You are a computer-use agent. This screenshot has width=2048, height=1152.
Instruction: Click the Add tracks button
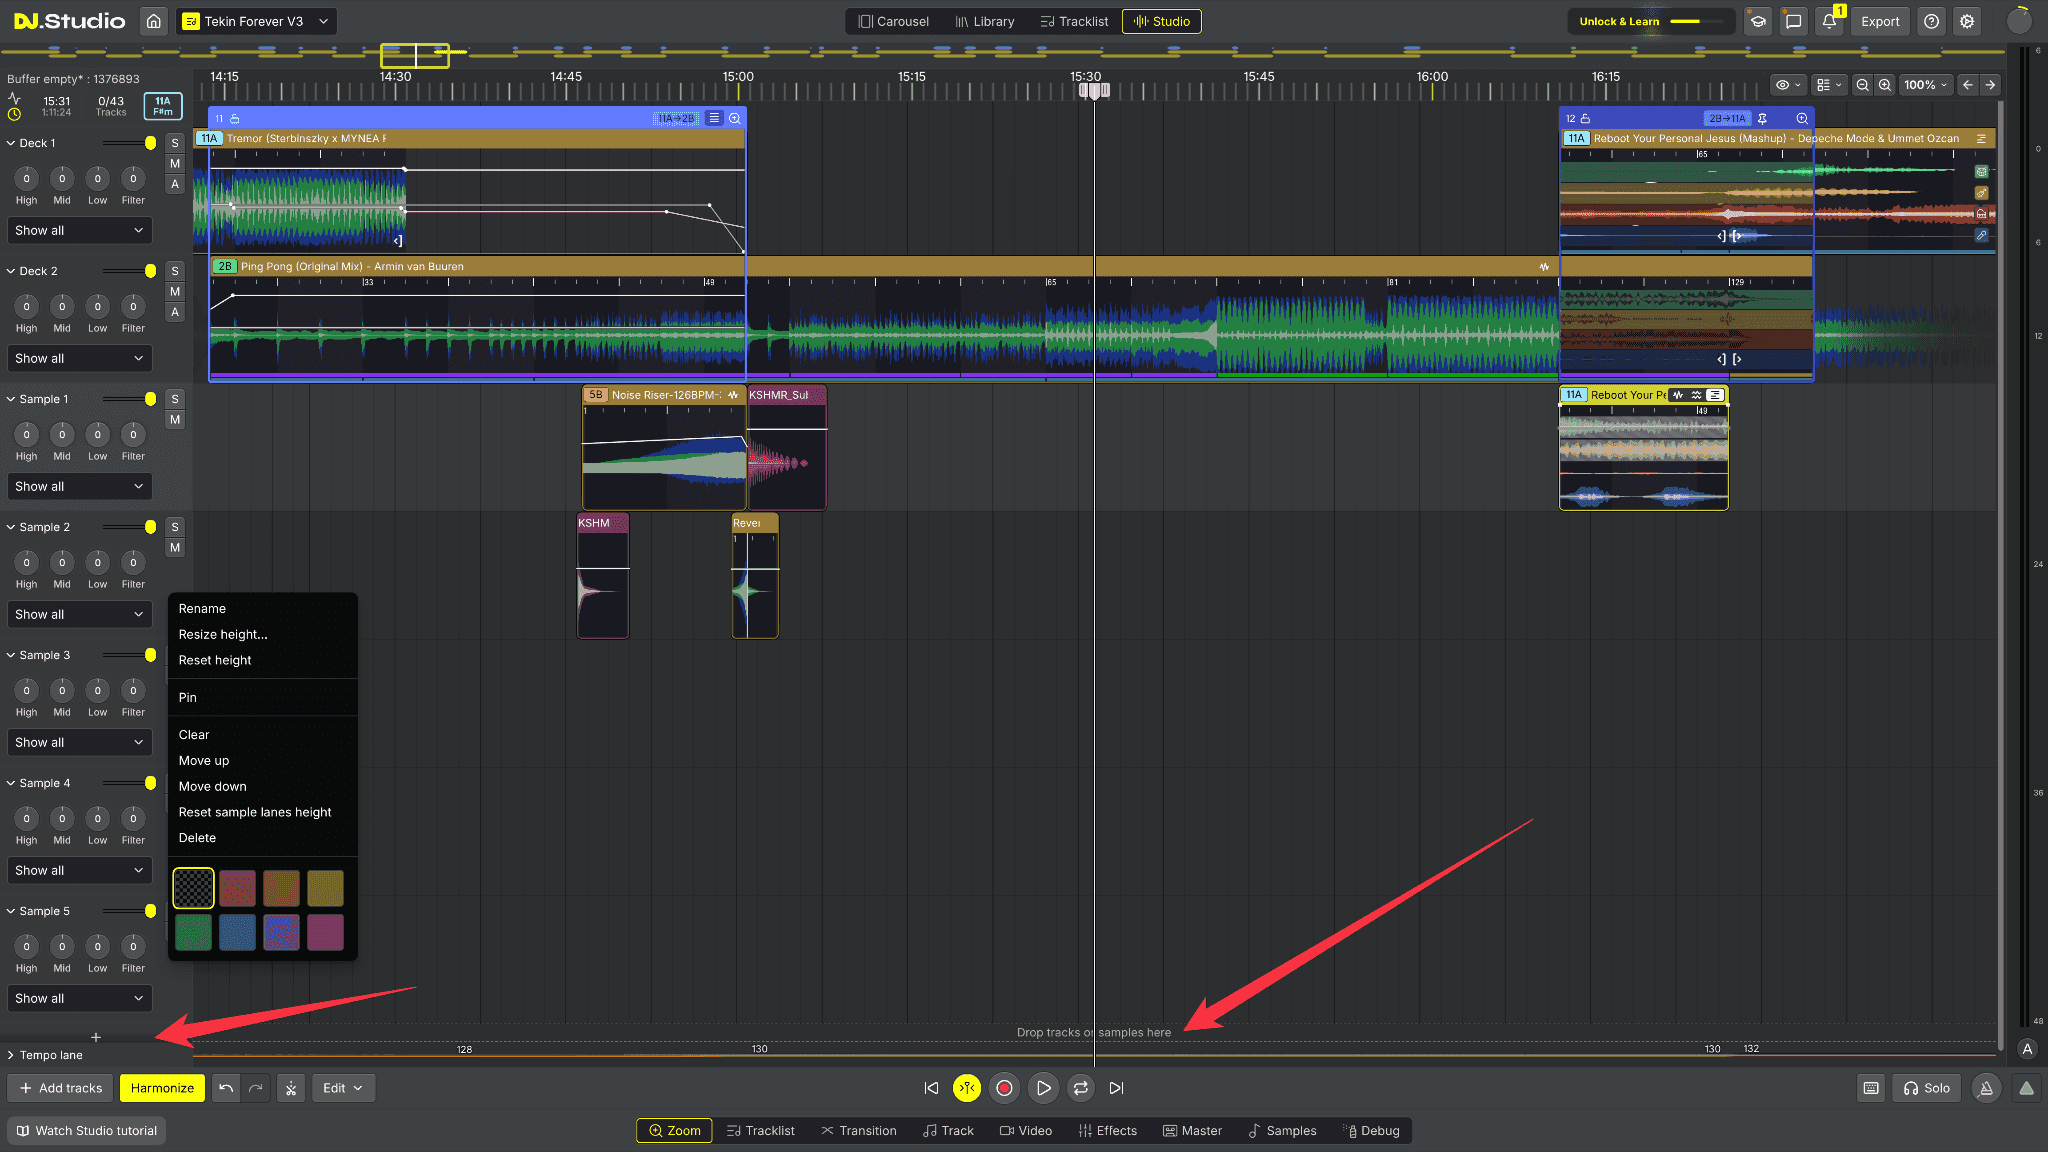point(61,1088)
